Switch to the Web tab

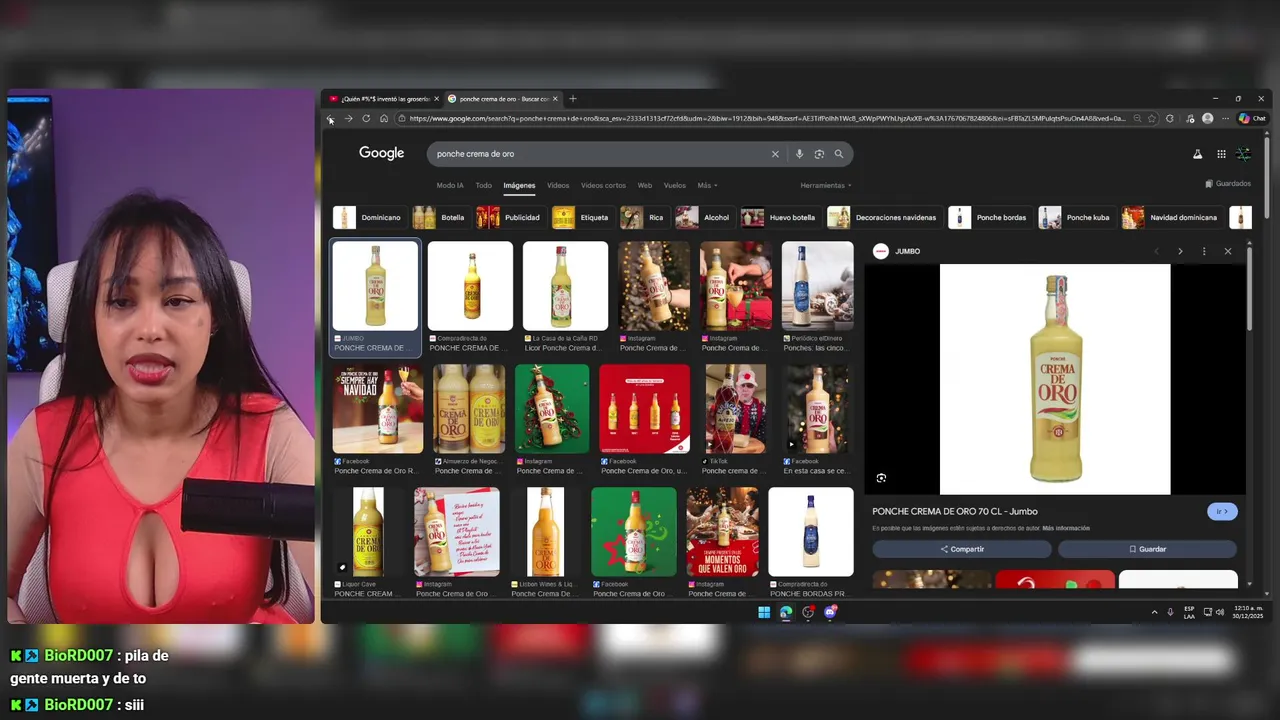pyautogui.click(x=645, y=185)
